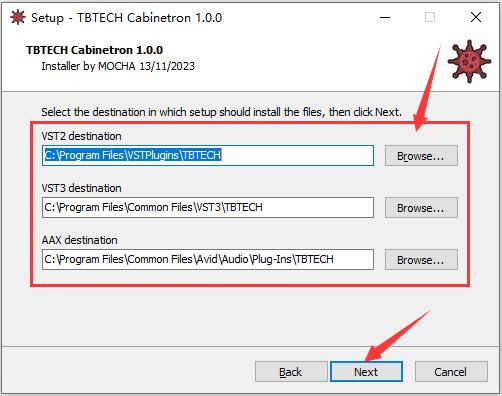
Task: Click the Installer by MOCHA subtitle text
Action: (x=118, y=66)
